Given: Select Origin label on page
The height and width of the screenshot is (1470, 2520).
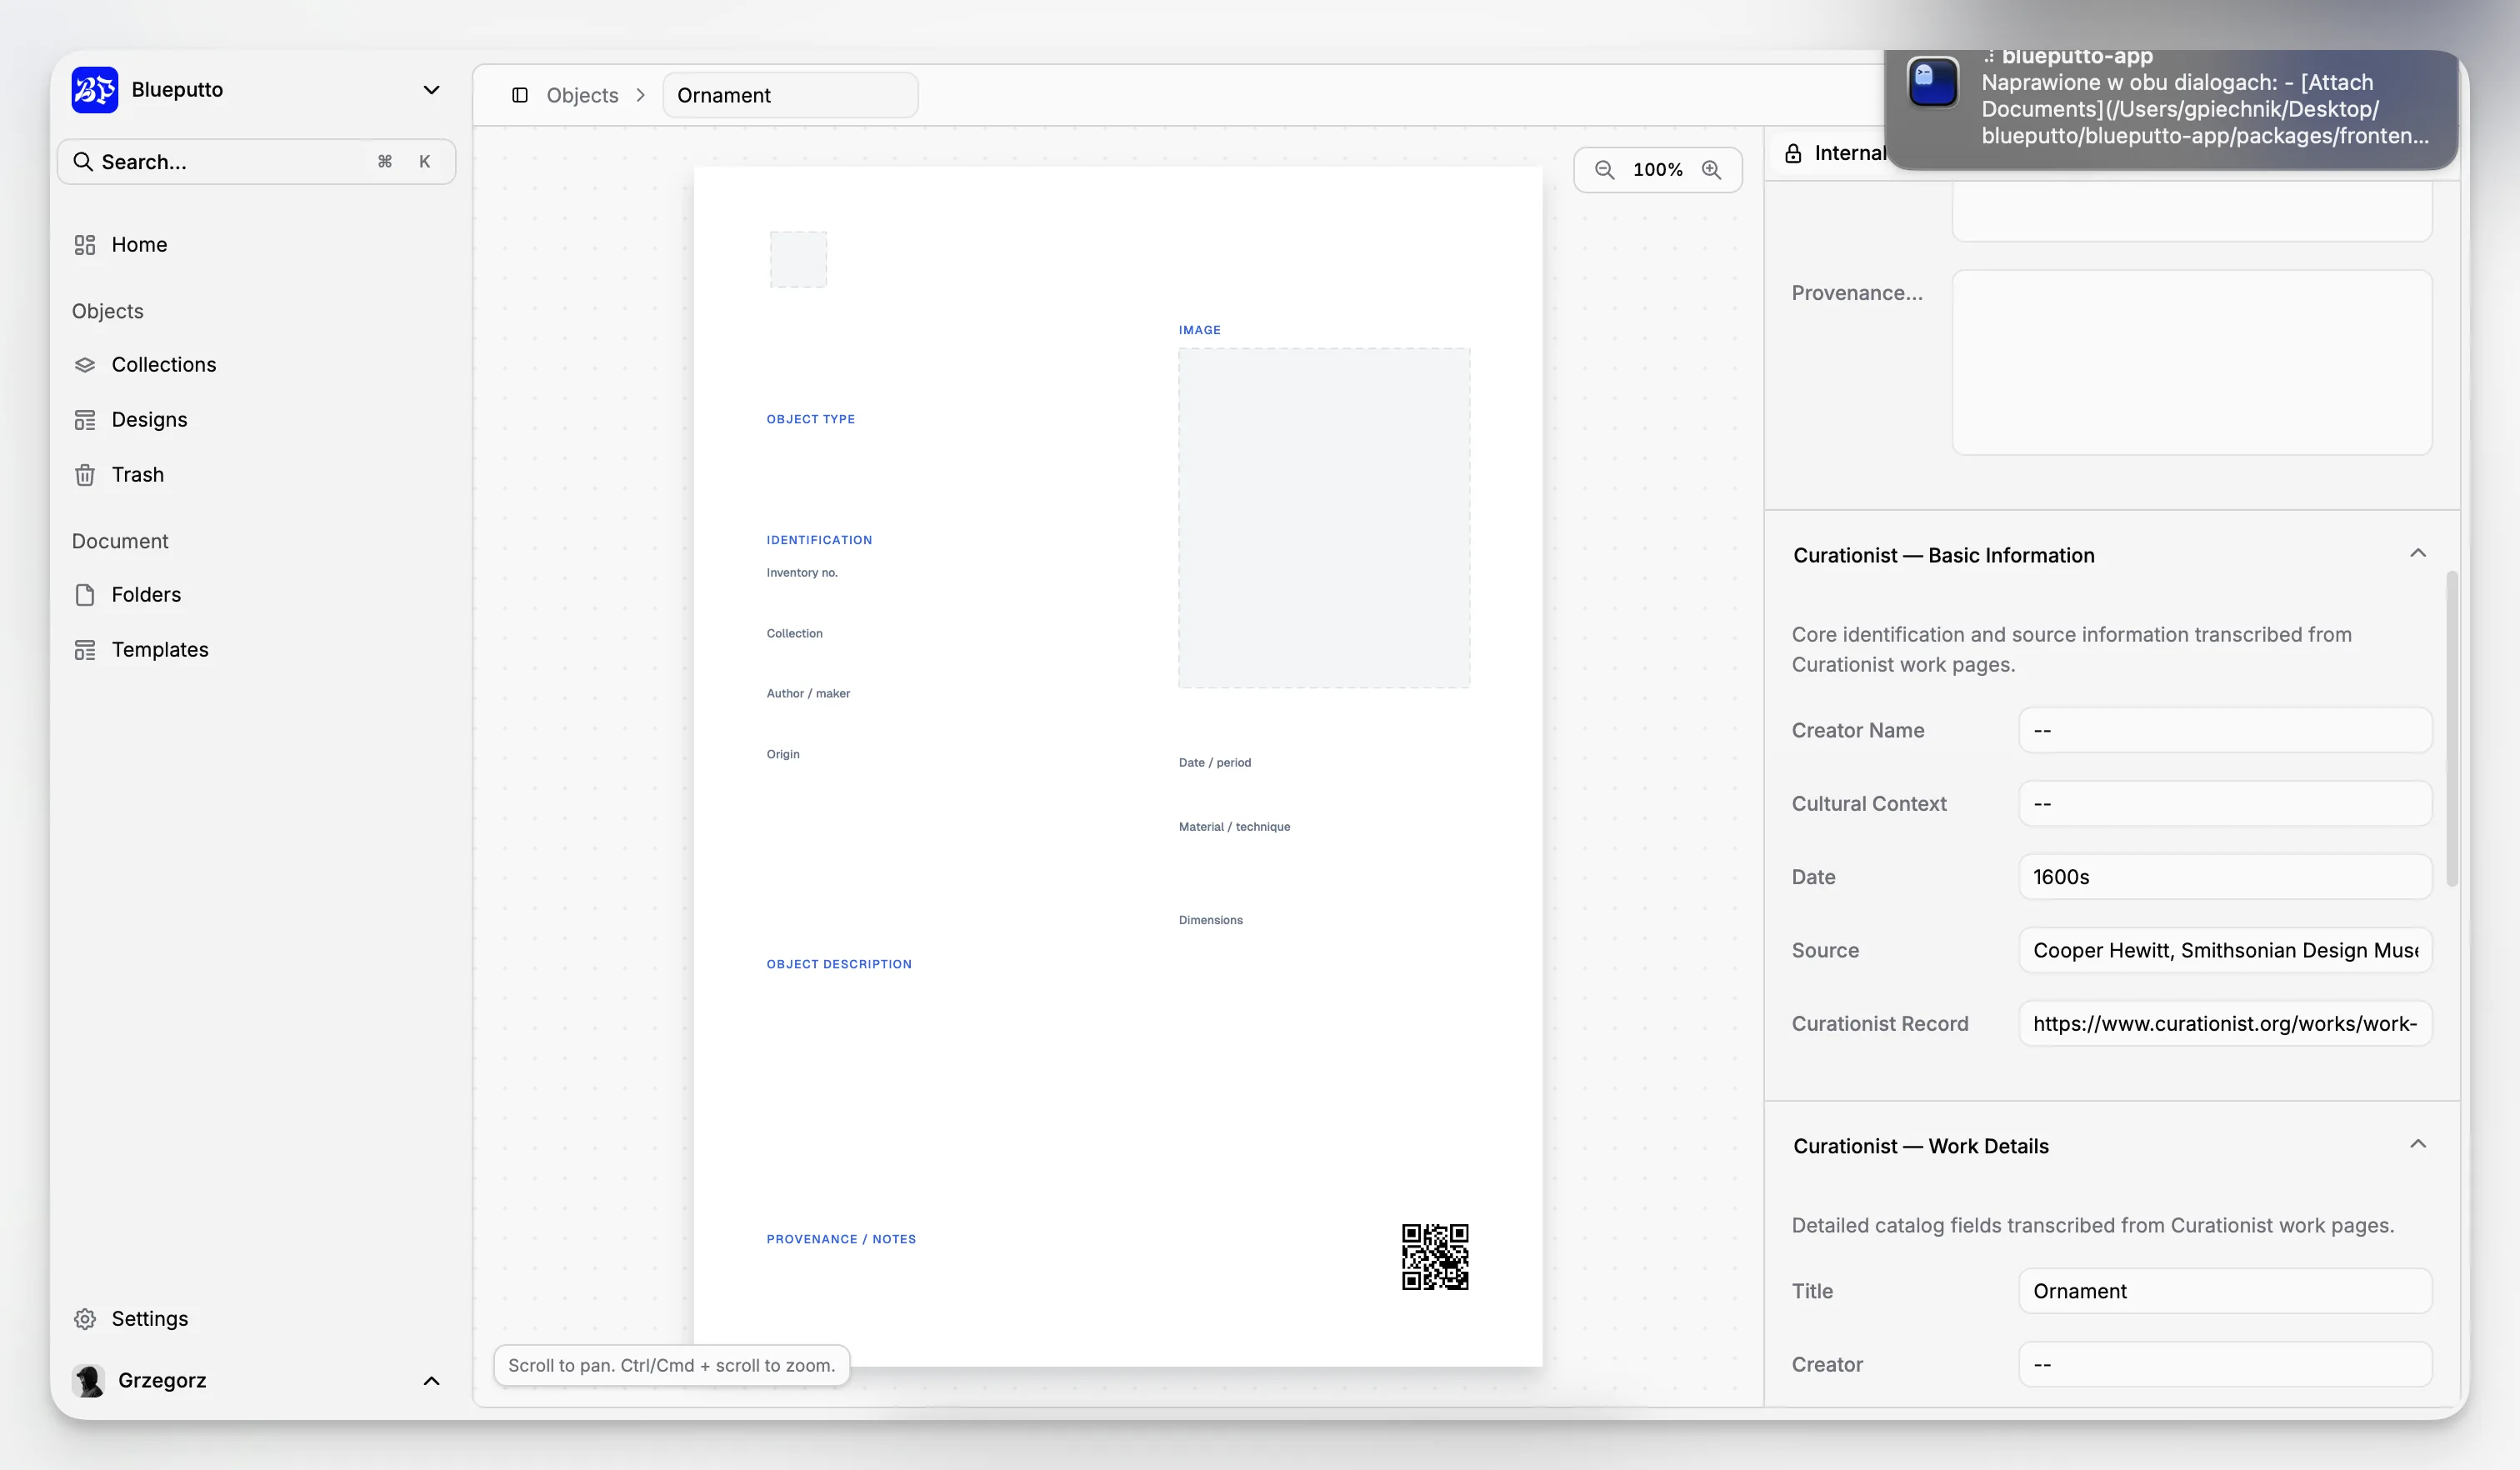Looking at the screenshot, I should [783, 755].
